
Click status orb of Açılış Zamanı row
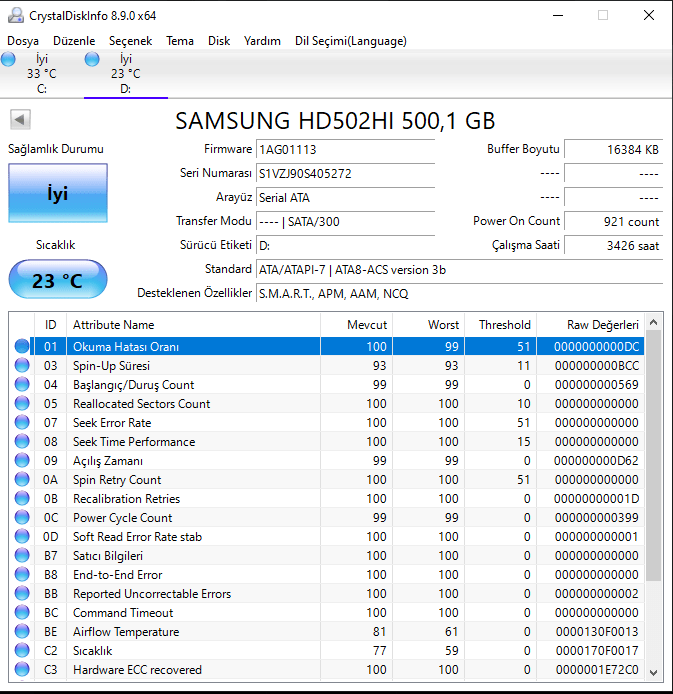(x=22, y=460)
